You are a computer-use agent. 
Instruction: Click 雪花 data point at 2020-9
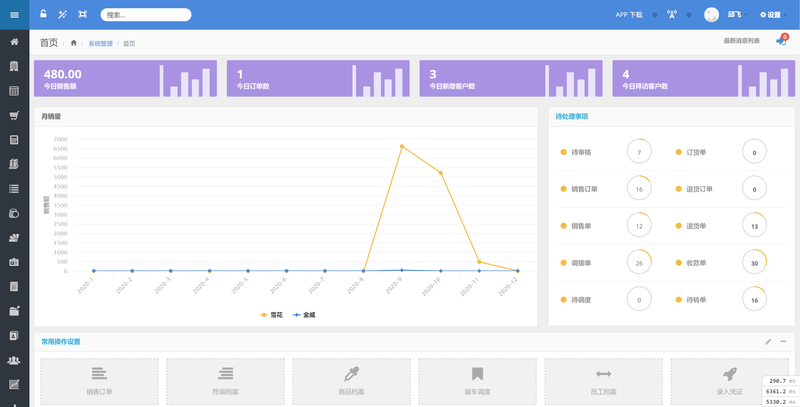click(402, 146)
